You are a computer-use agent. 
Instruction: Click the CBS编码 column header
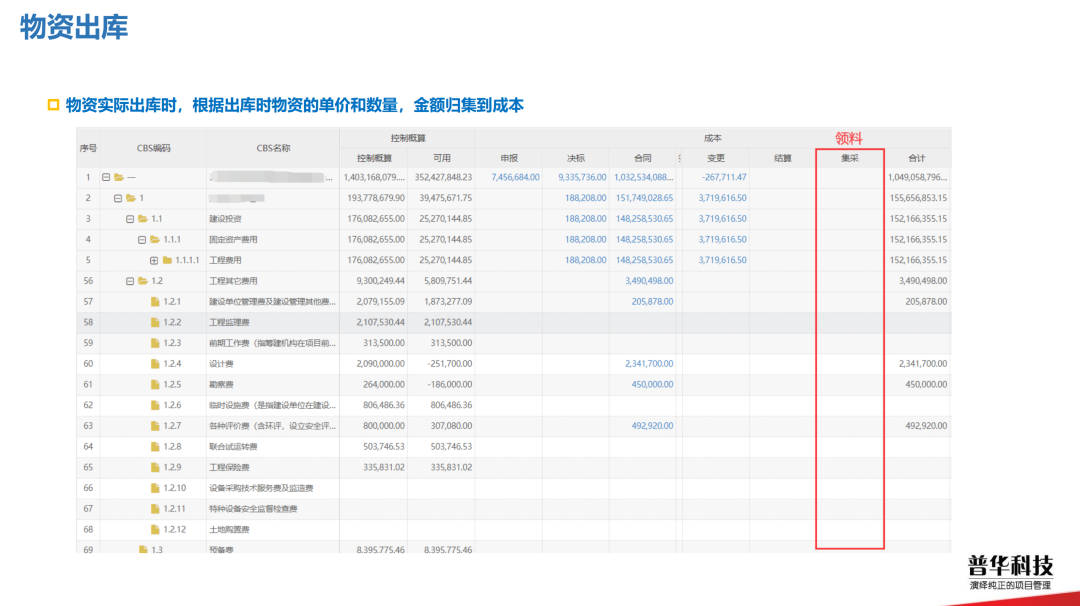(154, 148)
